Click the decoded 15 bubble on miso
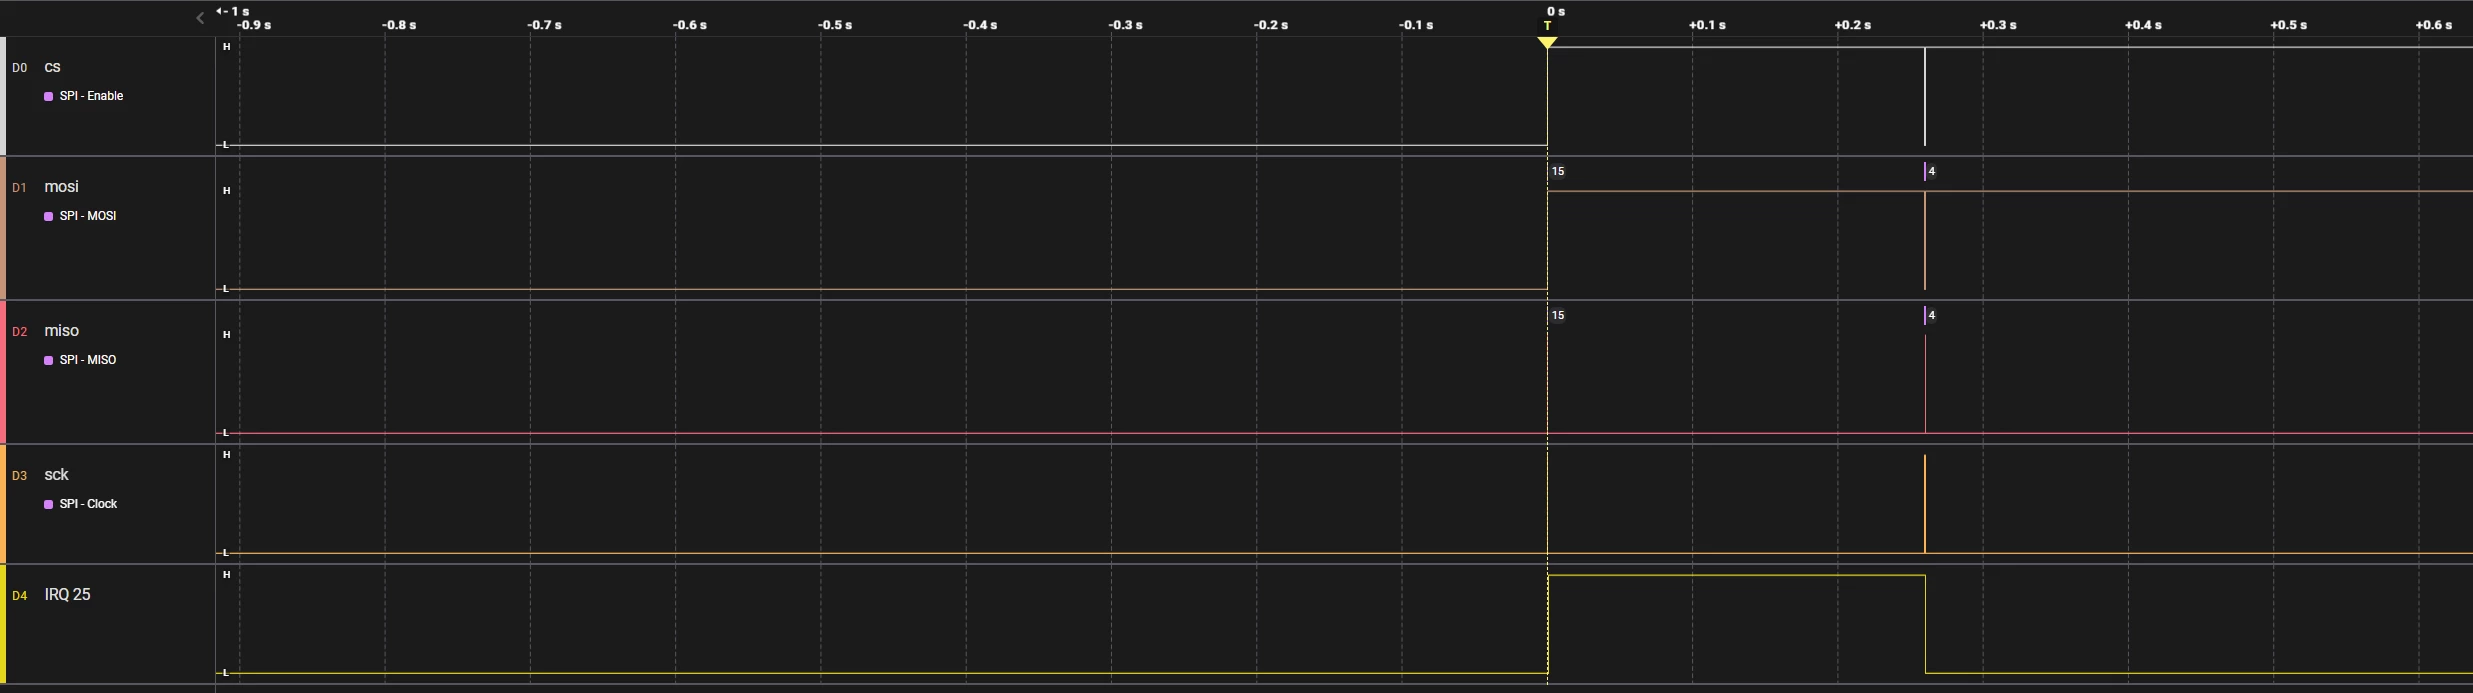This screenshot has width=2473, height=693. (x=1557, y=316)
